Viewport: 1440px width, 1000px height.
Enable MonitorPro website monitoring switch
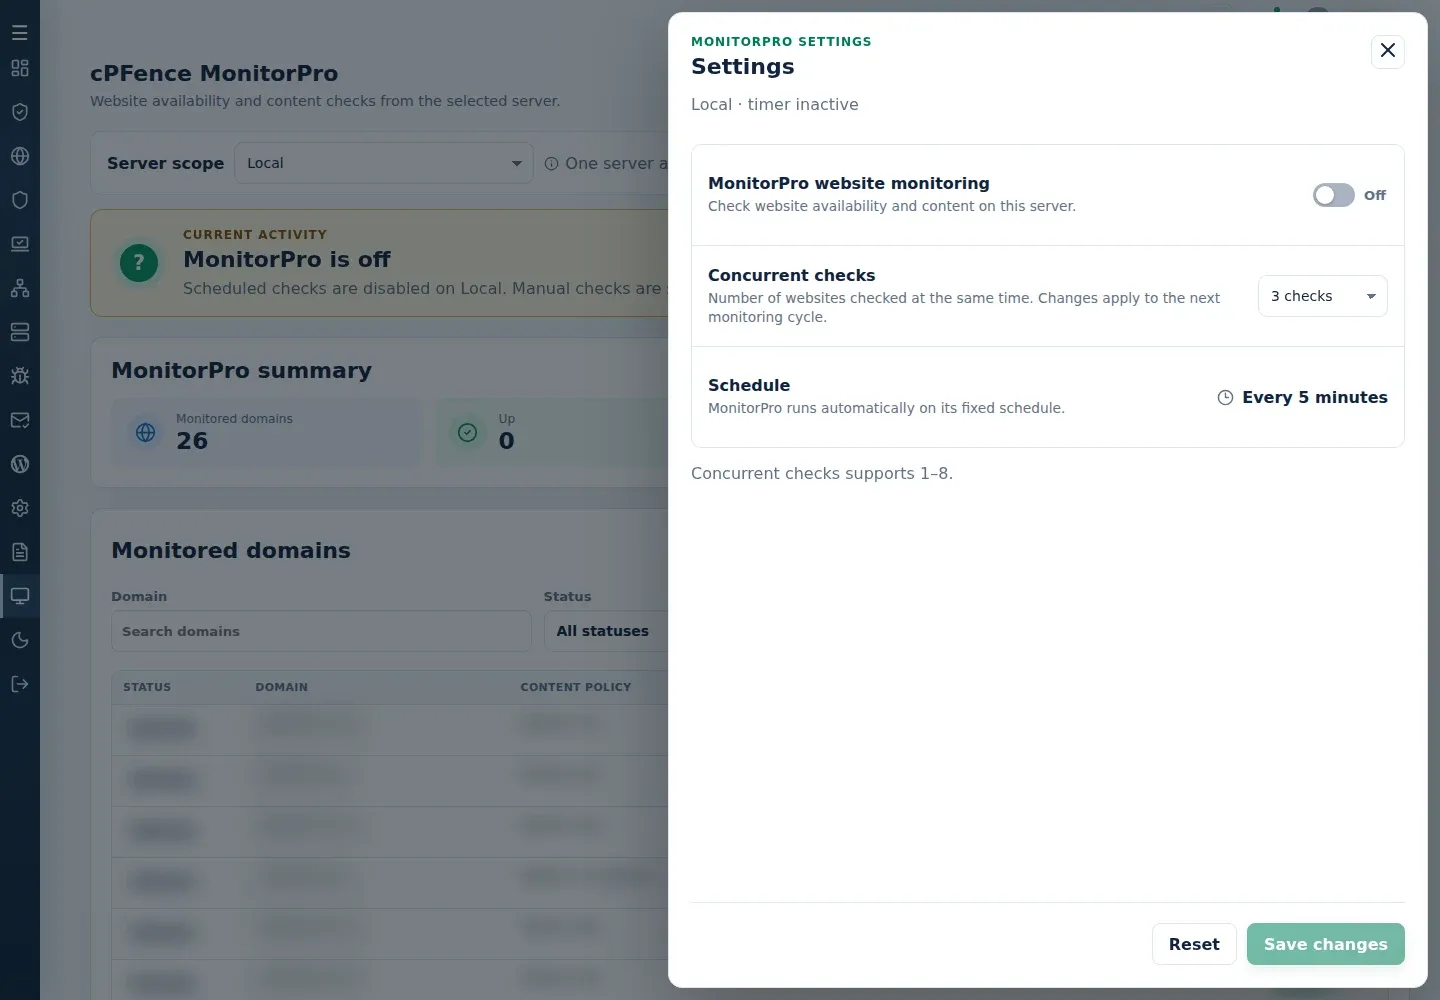[x=1333, y=195]
